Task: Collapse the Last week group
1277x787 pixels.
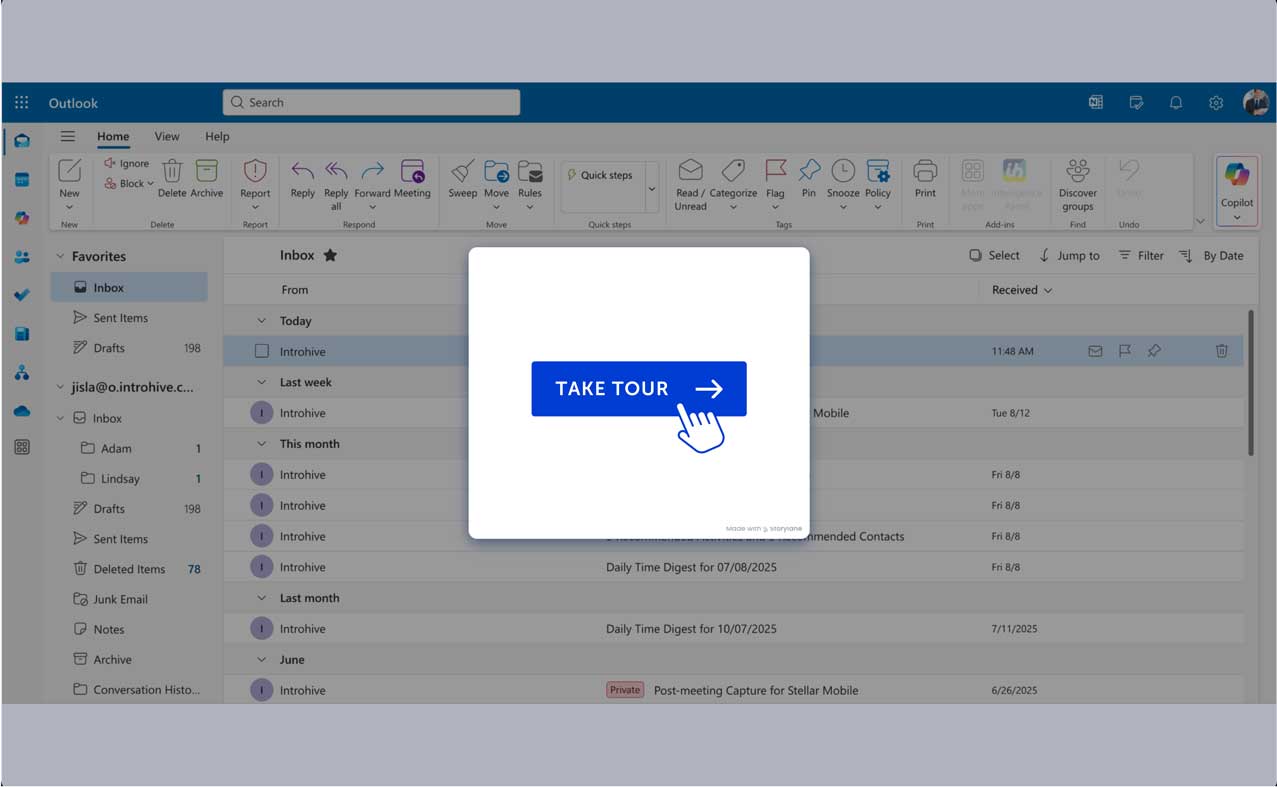Action: coord(262,383)
